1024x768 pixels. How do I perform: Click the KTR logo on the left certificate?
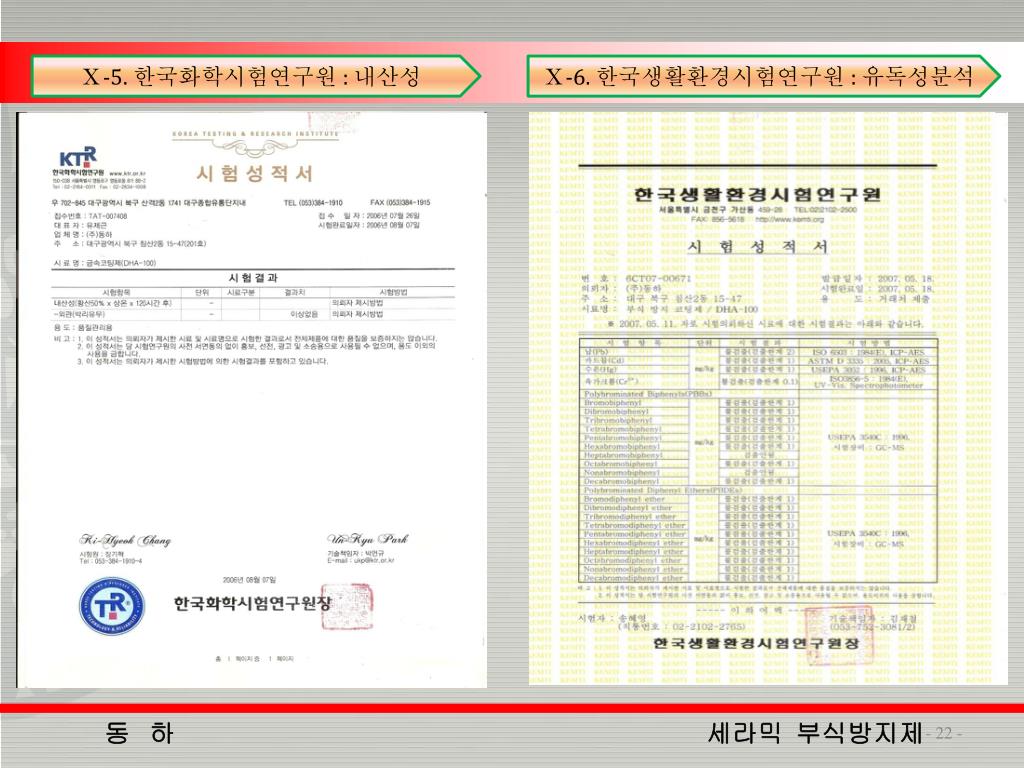coord(78,157)
